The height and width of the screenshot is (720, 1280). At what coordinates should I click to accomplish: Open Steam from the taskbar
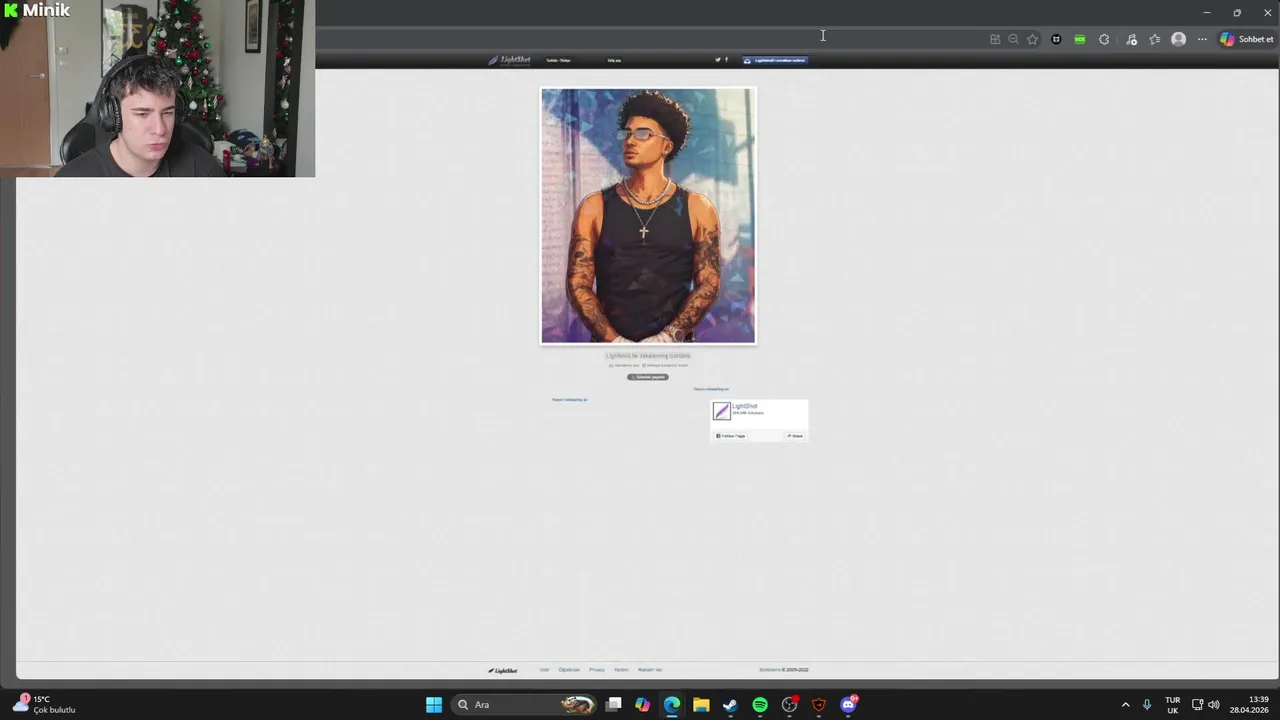pyautogui.click(x=730, y=705)
